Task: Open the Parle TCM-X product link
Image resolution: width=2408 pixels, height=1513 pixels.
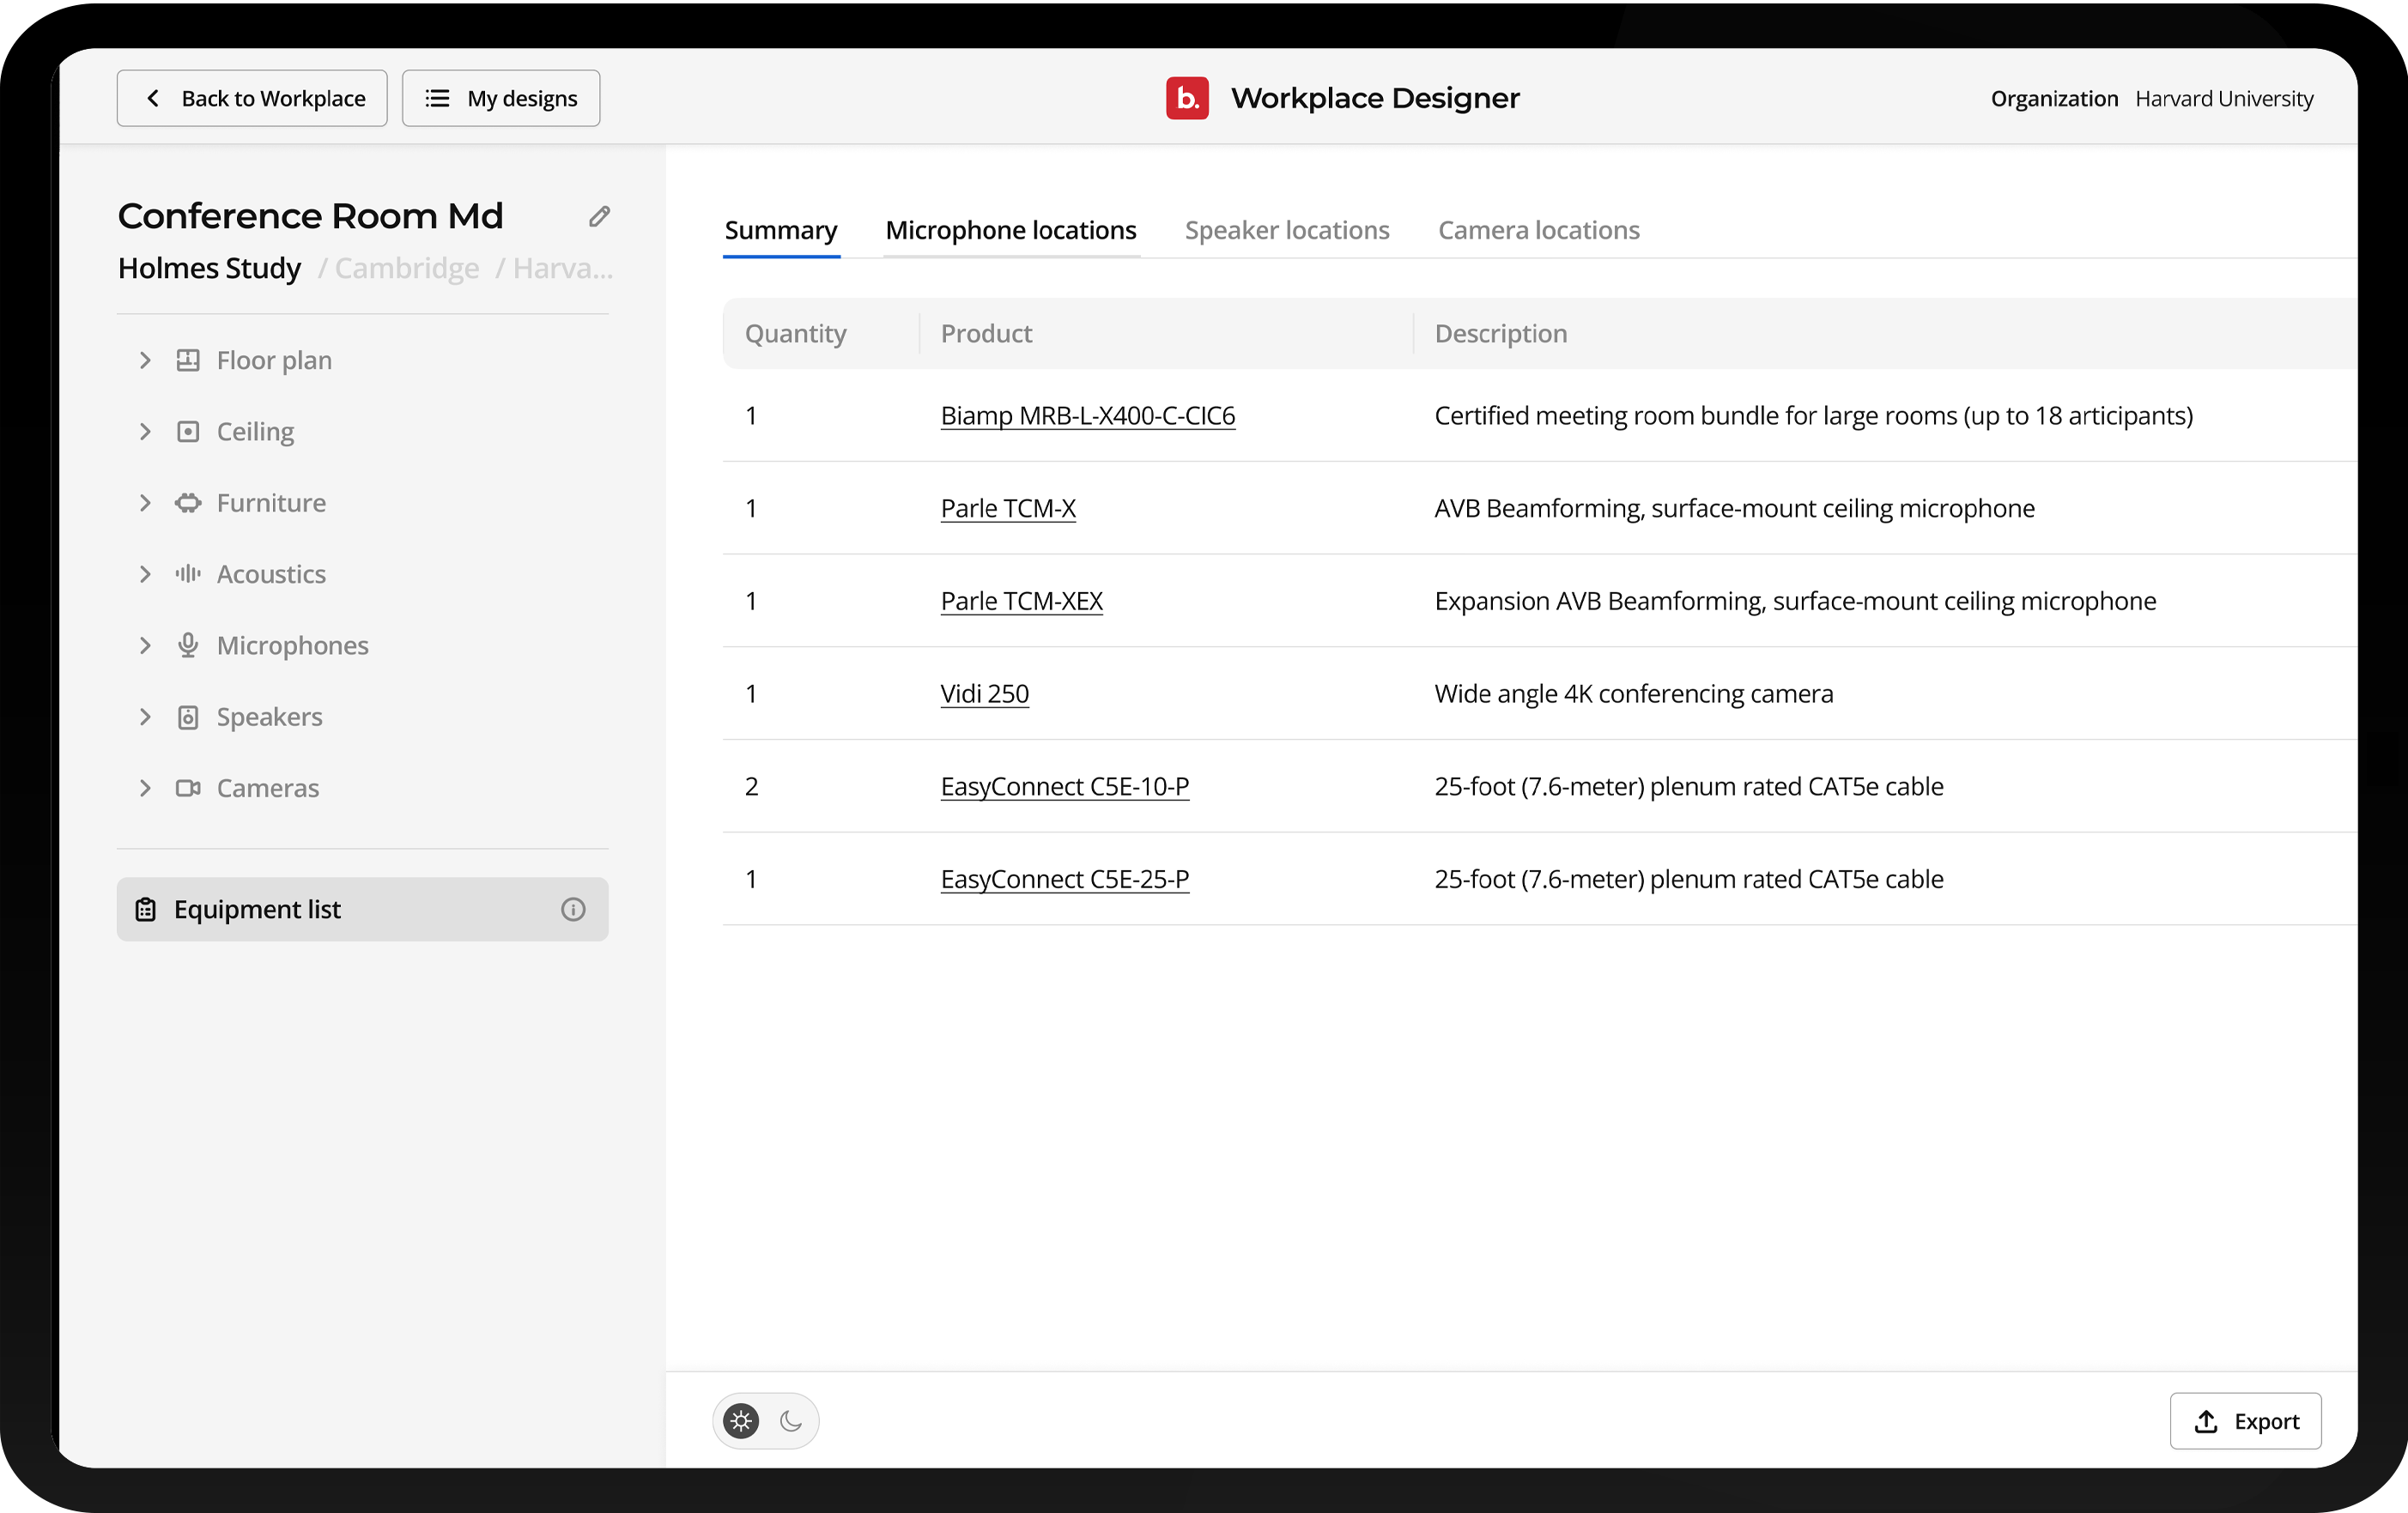Action: pyautogui.click(x=1008, y=508)
